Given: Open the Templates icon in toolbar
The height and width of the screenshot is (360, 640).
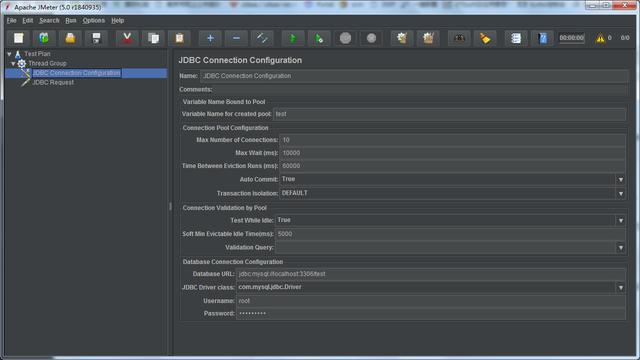Looking at the screenshot, I should 44,38.
